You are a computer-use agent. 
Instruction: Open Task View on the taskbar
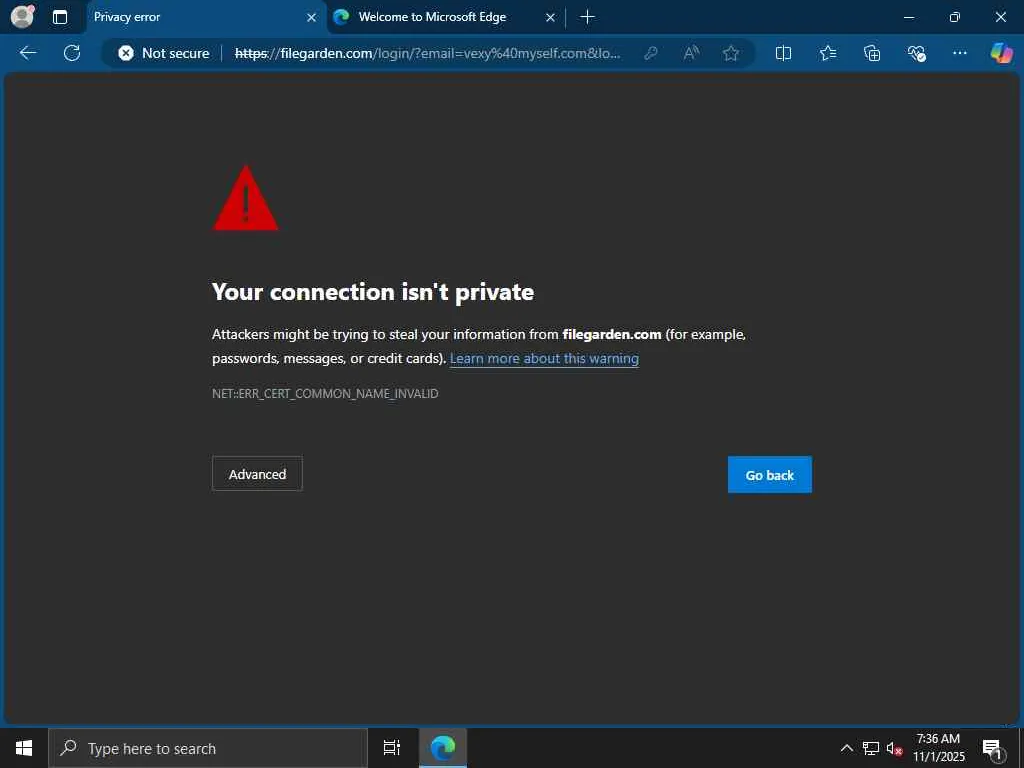coord(392,748)
